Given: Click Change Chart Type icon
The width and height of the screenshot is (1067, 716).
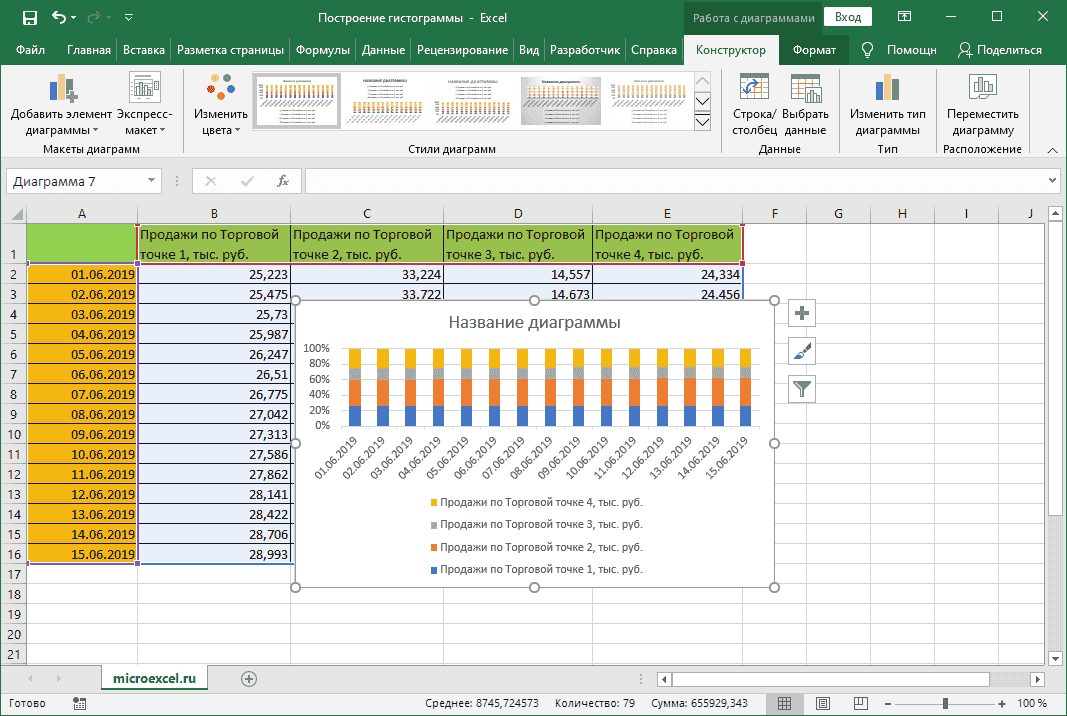Looking at the screenshot, I should 887,89.
